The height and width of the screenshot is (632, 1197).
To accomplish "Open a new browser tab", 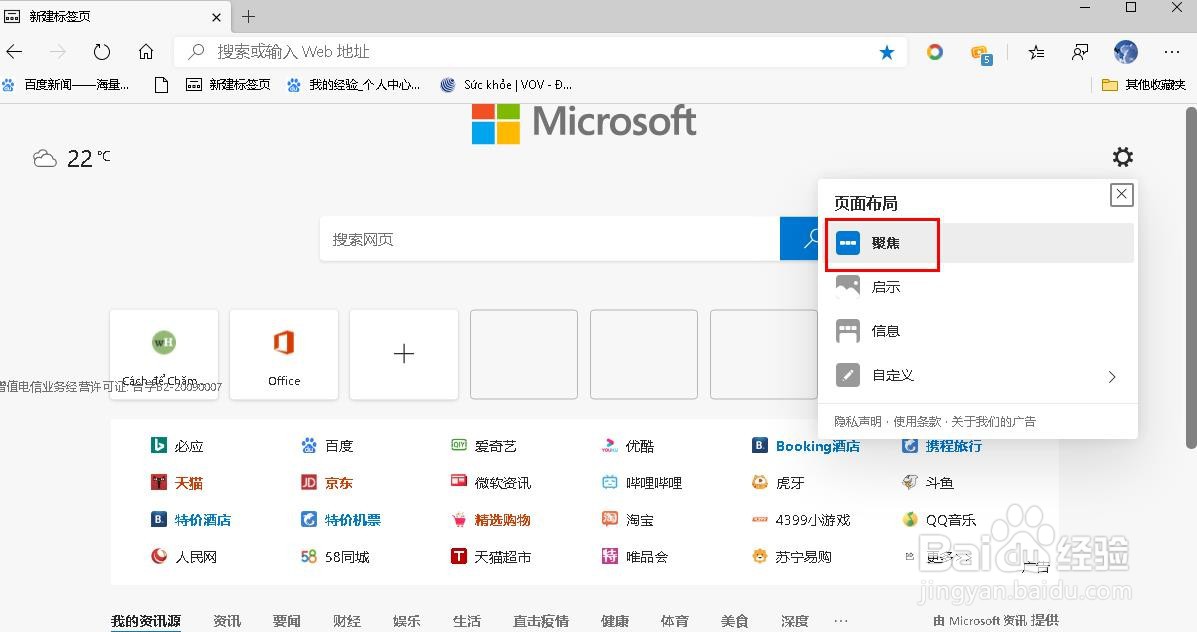I will coord(248,16).
